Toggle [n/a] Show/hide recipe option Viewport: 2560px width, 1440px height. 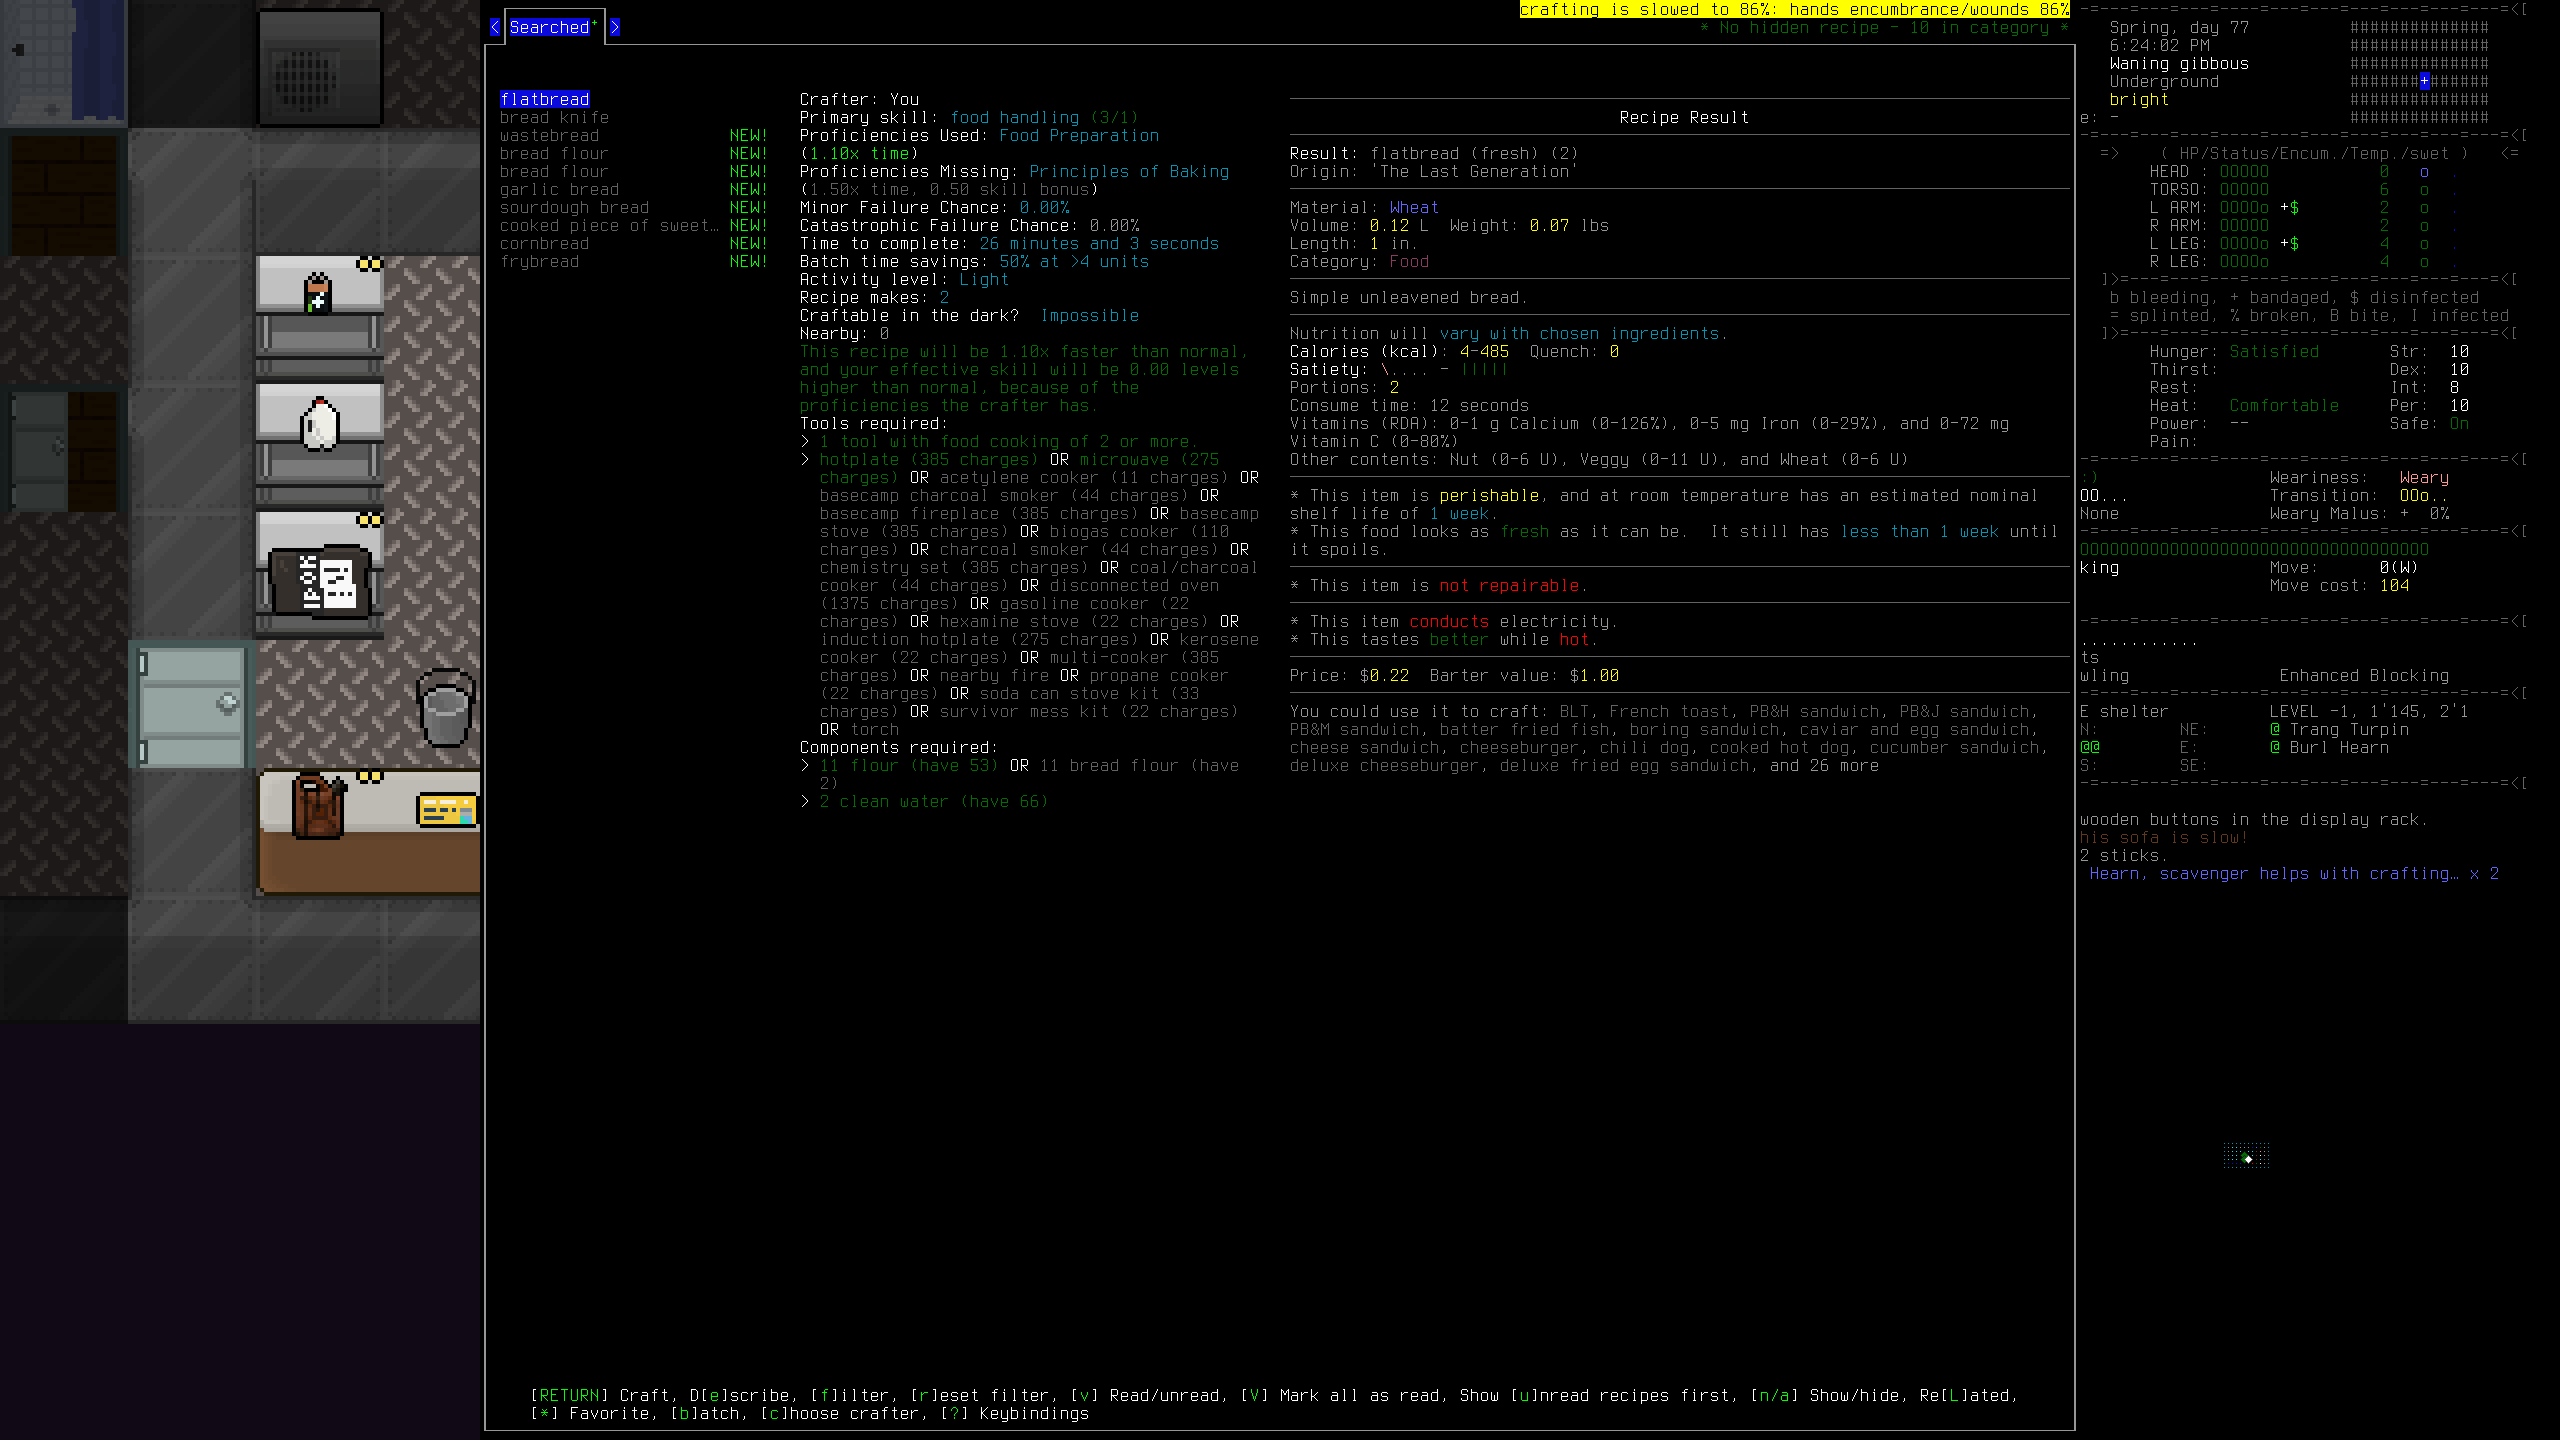coord(1825,1395)
